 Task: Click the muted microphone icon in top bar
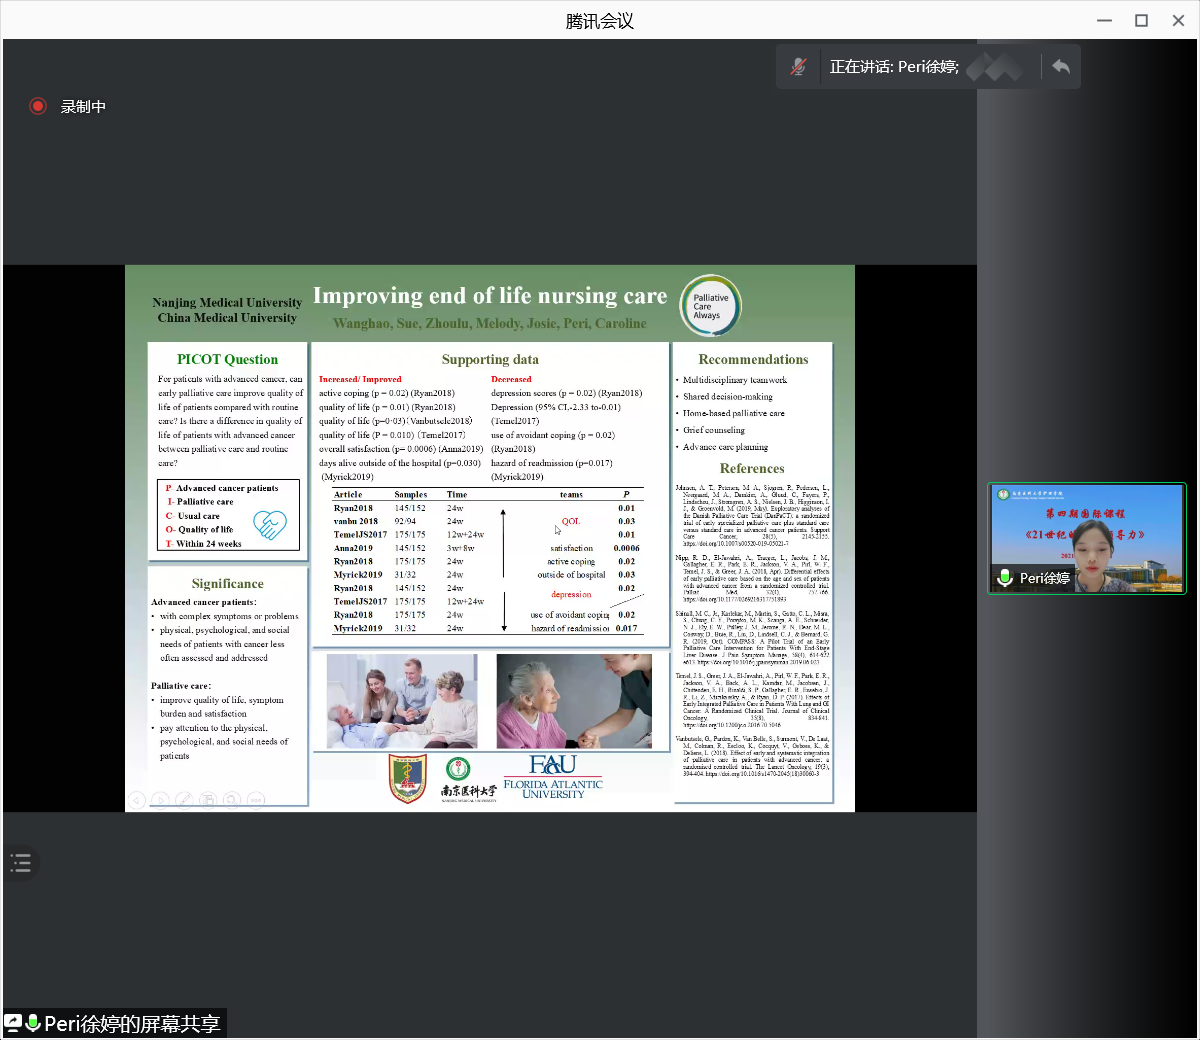click(x=798, y=67)
